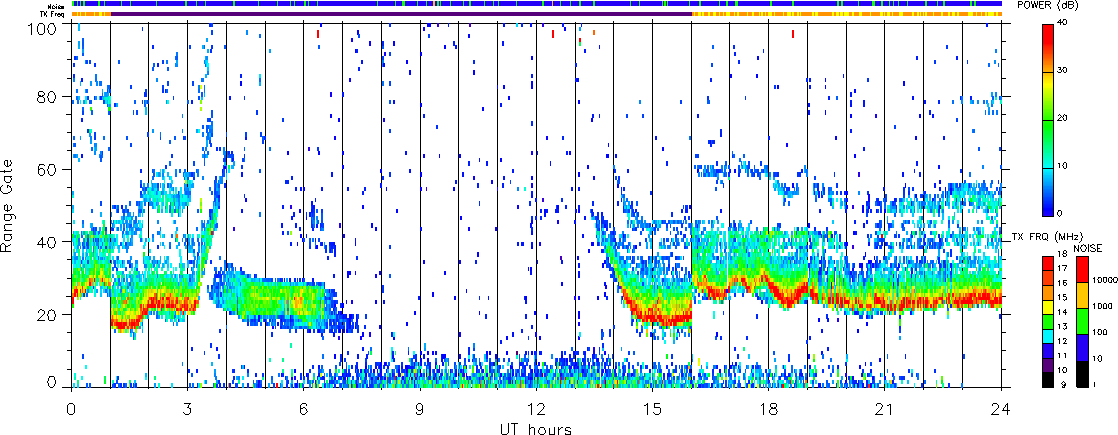The height and width of the screenshot is (435, 1118).
Task: Click the "UT hours" x-axis title
Action: click(536, 429)
